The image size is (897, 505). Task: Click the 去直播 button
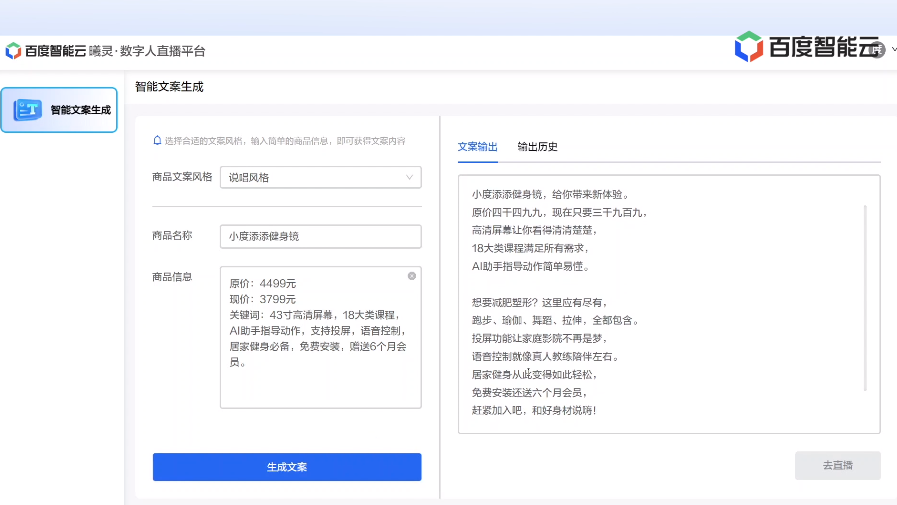[838, 466]
